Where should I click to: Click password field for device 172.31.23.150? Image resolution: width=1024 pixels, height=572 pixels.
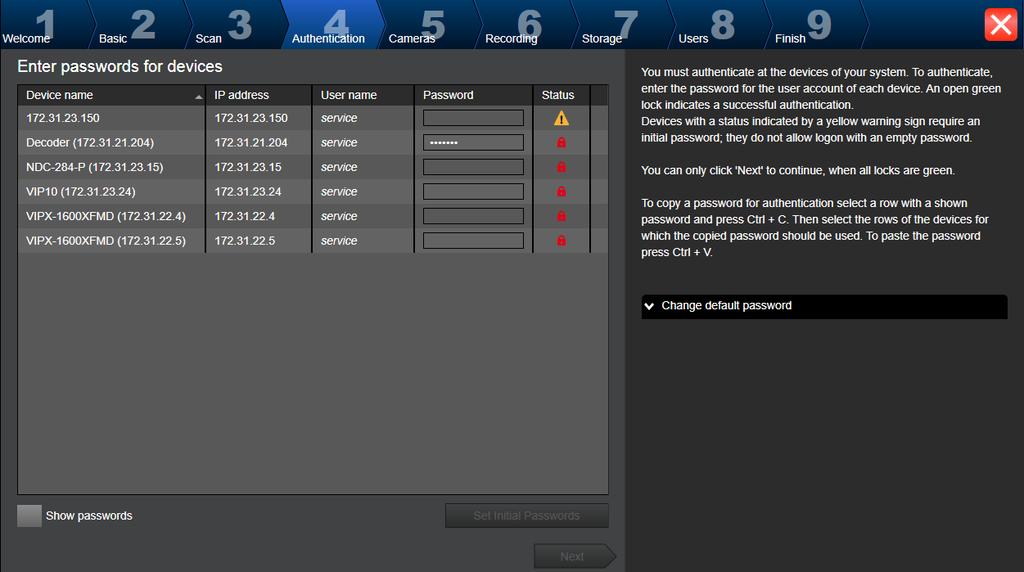coord(473,118)
